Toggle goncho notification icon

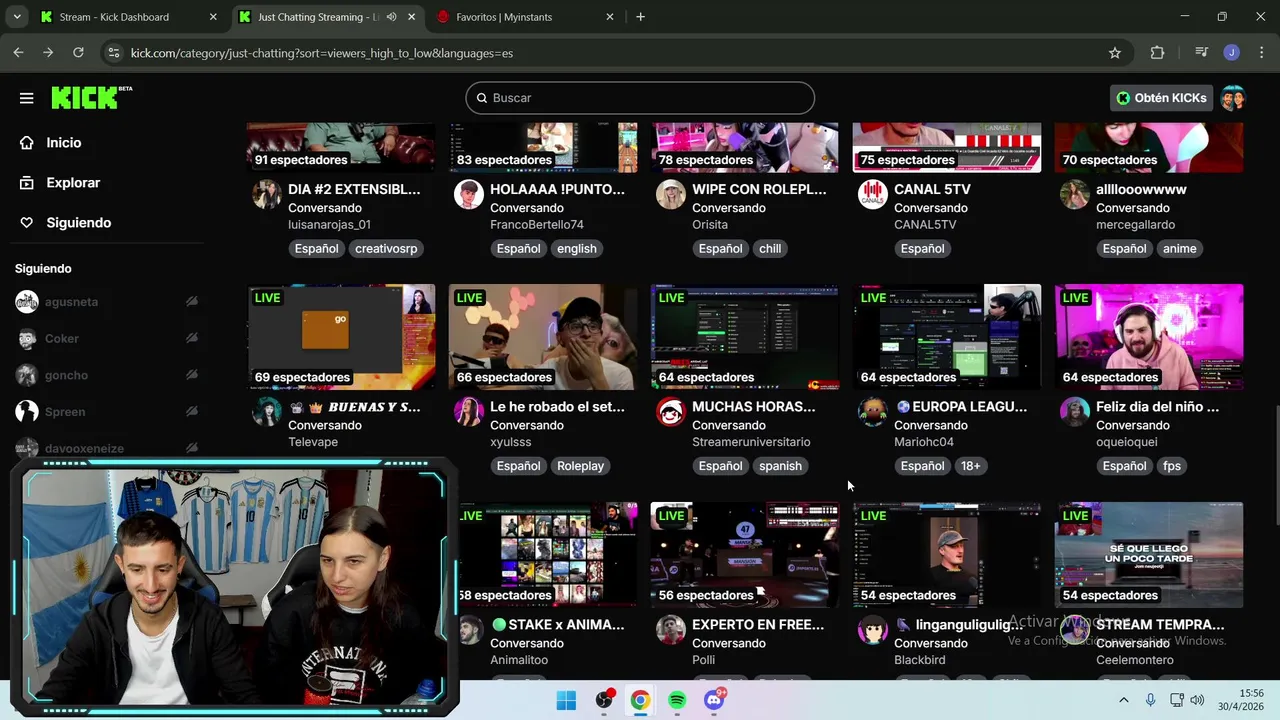click(191, 375)
